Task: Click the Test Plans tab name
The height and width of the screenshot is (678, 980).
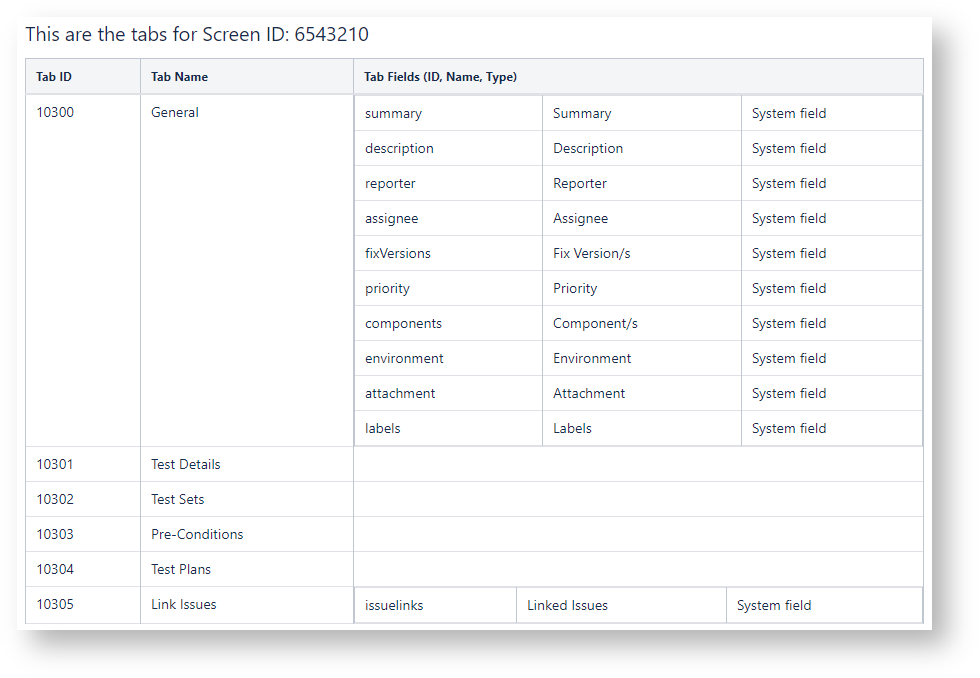Action: [181, 570]
